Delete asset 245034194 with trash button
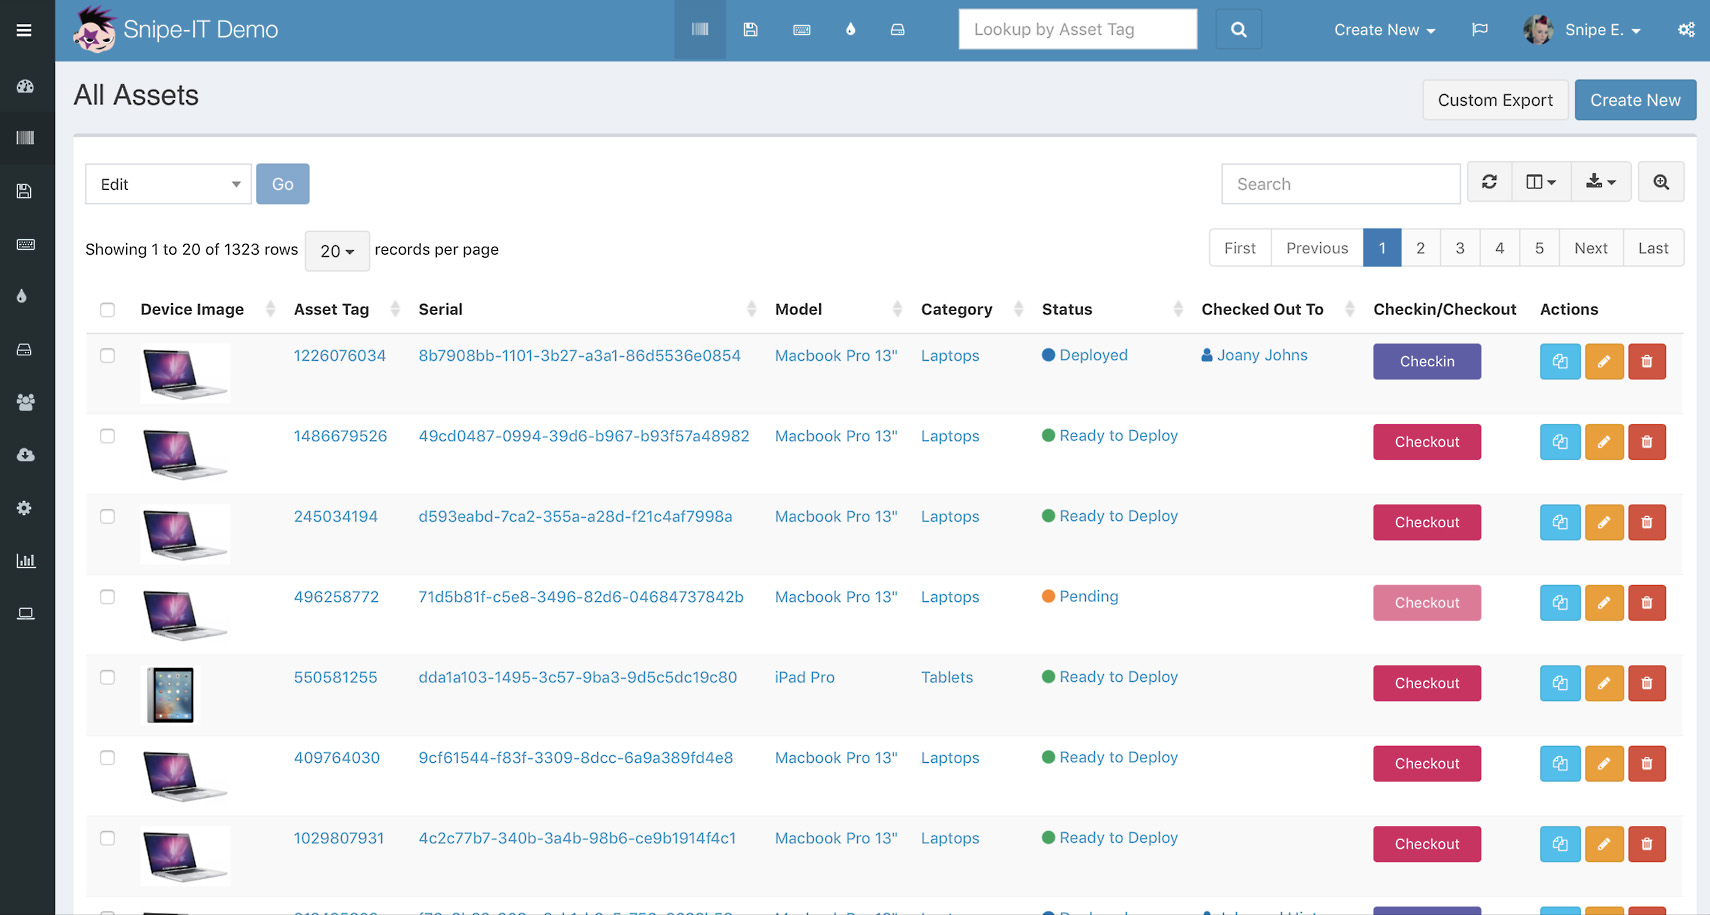This screenshot has height=915, width=1710. point(1647,522)
